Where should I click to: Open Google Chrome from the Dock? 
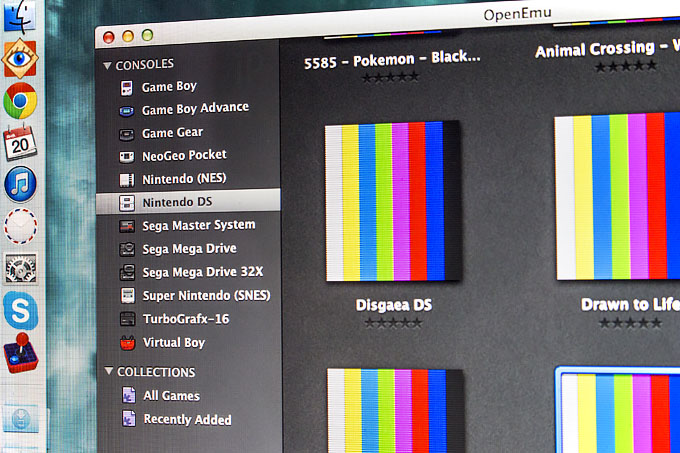[x=20, y=101]
